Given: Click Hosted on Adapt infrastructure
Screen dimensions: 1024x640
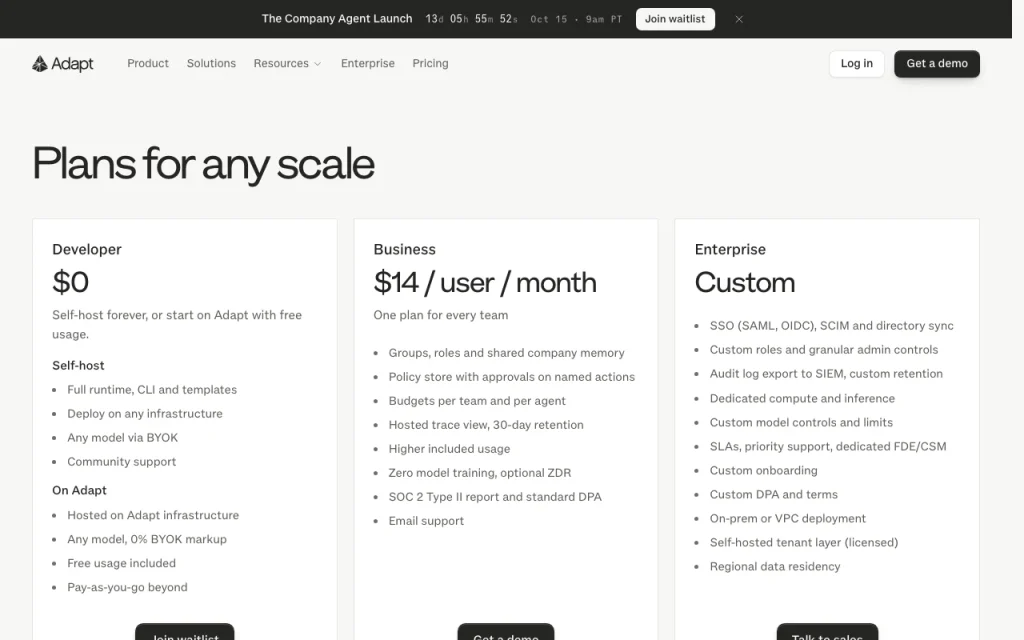Looking at the screenshot, I should pos(153,515).
